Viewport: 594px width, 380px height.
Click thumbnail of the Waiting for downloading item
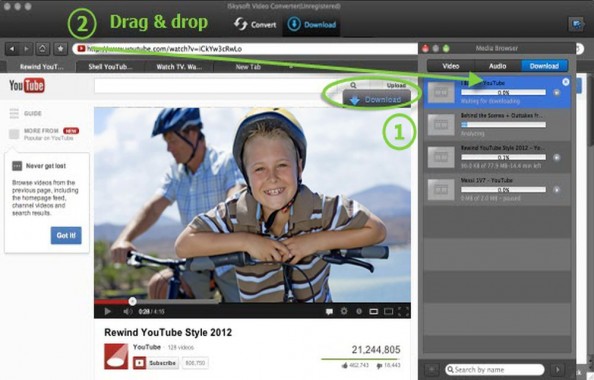441,92
